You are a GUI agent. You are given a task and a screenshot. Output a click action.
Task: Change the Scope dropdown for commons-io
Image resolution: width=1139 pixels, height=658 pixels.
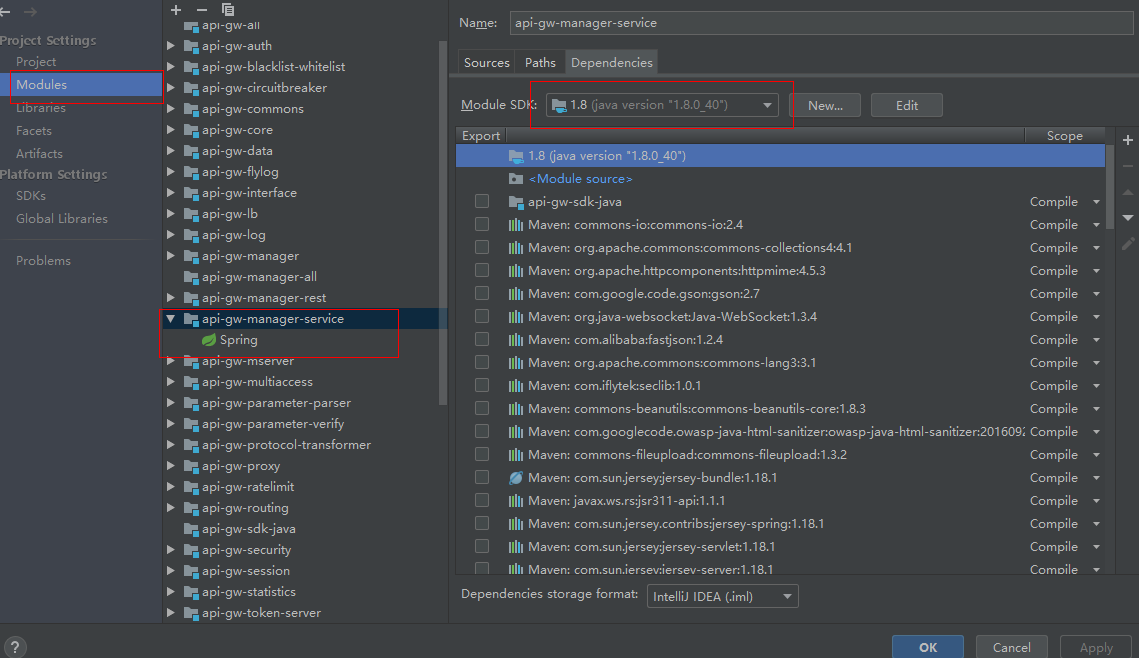[x=1097, y=224]
